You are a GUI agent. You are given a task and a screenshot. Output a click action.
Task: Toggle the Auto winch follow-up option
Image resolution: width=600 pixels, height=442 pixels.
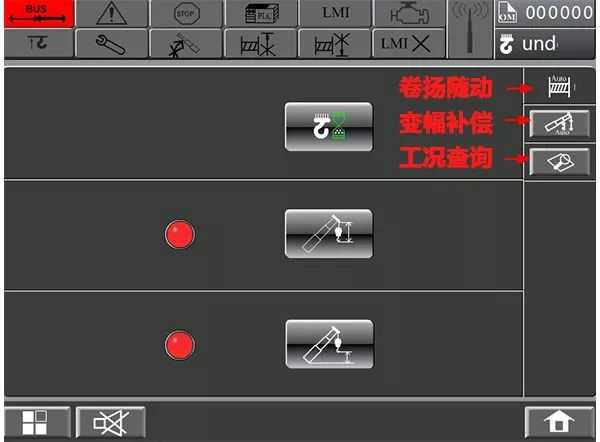point(559,86)
